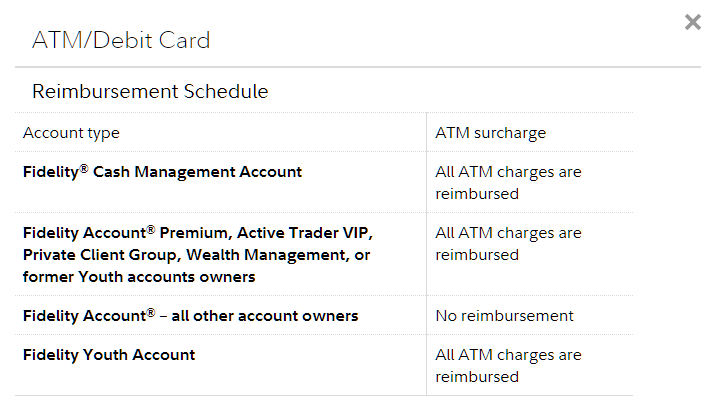
Task: Select the Reimbursement Schedule heading
Action: point(150,91)
